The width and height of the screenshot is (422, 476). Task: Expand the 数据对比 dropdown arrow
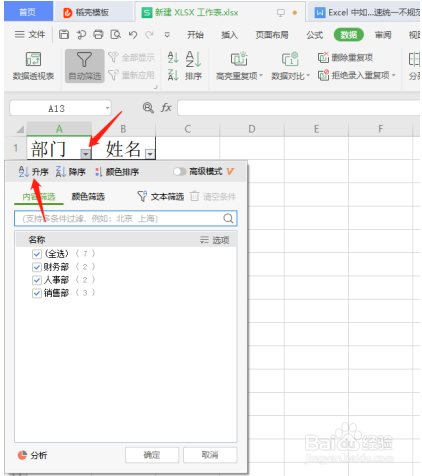(x=308, y=75)
